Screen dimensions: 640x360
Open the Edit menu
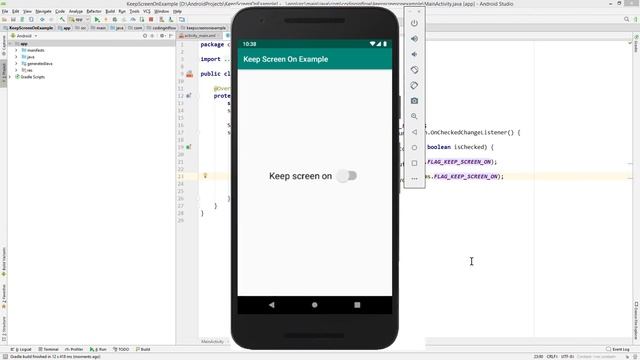[16, 11]
